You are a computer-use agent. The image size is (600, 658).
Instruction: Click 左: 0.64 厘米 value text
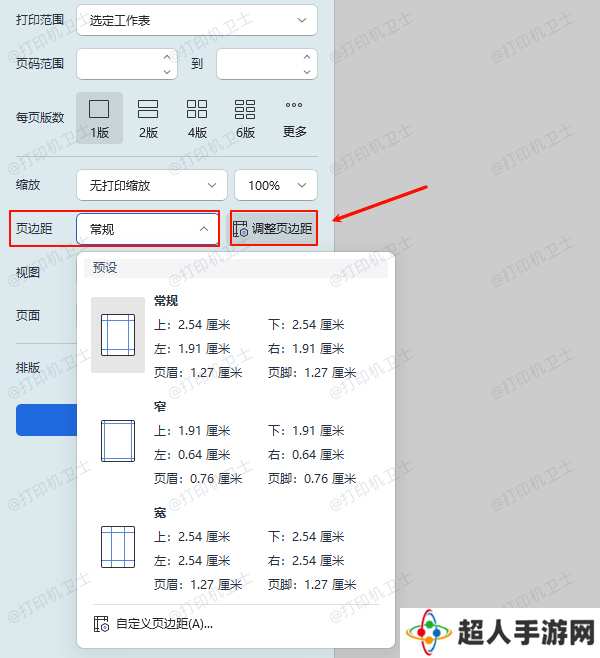pos(192,454)
